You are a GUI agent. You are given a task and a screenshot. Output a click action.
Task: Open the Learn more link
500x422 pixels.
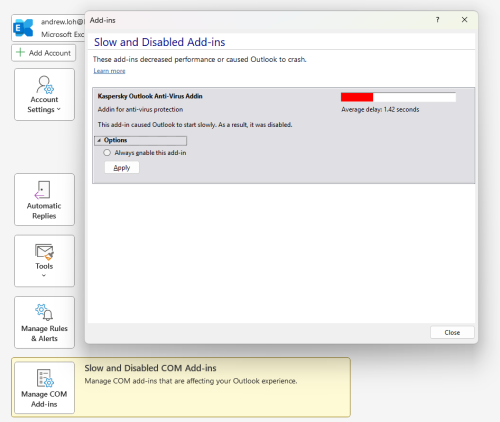click(x=109, y=71)
